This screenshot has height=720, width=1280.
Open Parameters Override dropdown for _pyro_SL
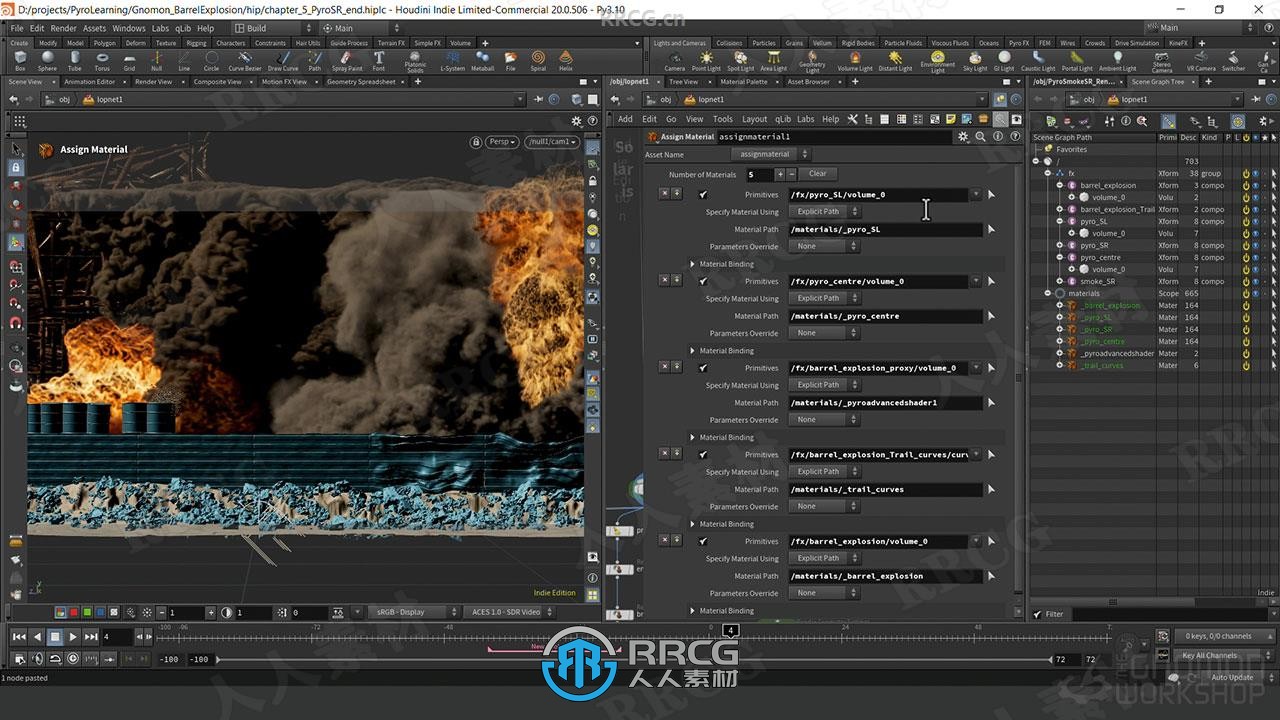824,246
